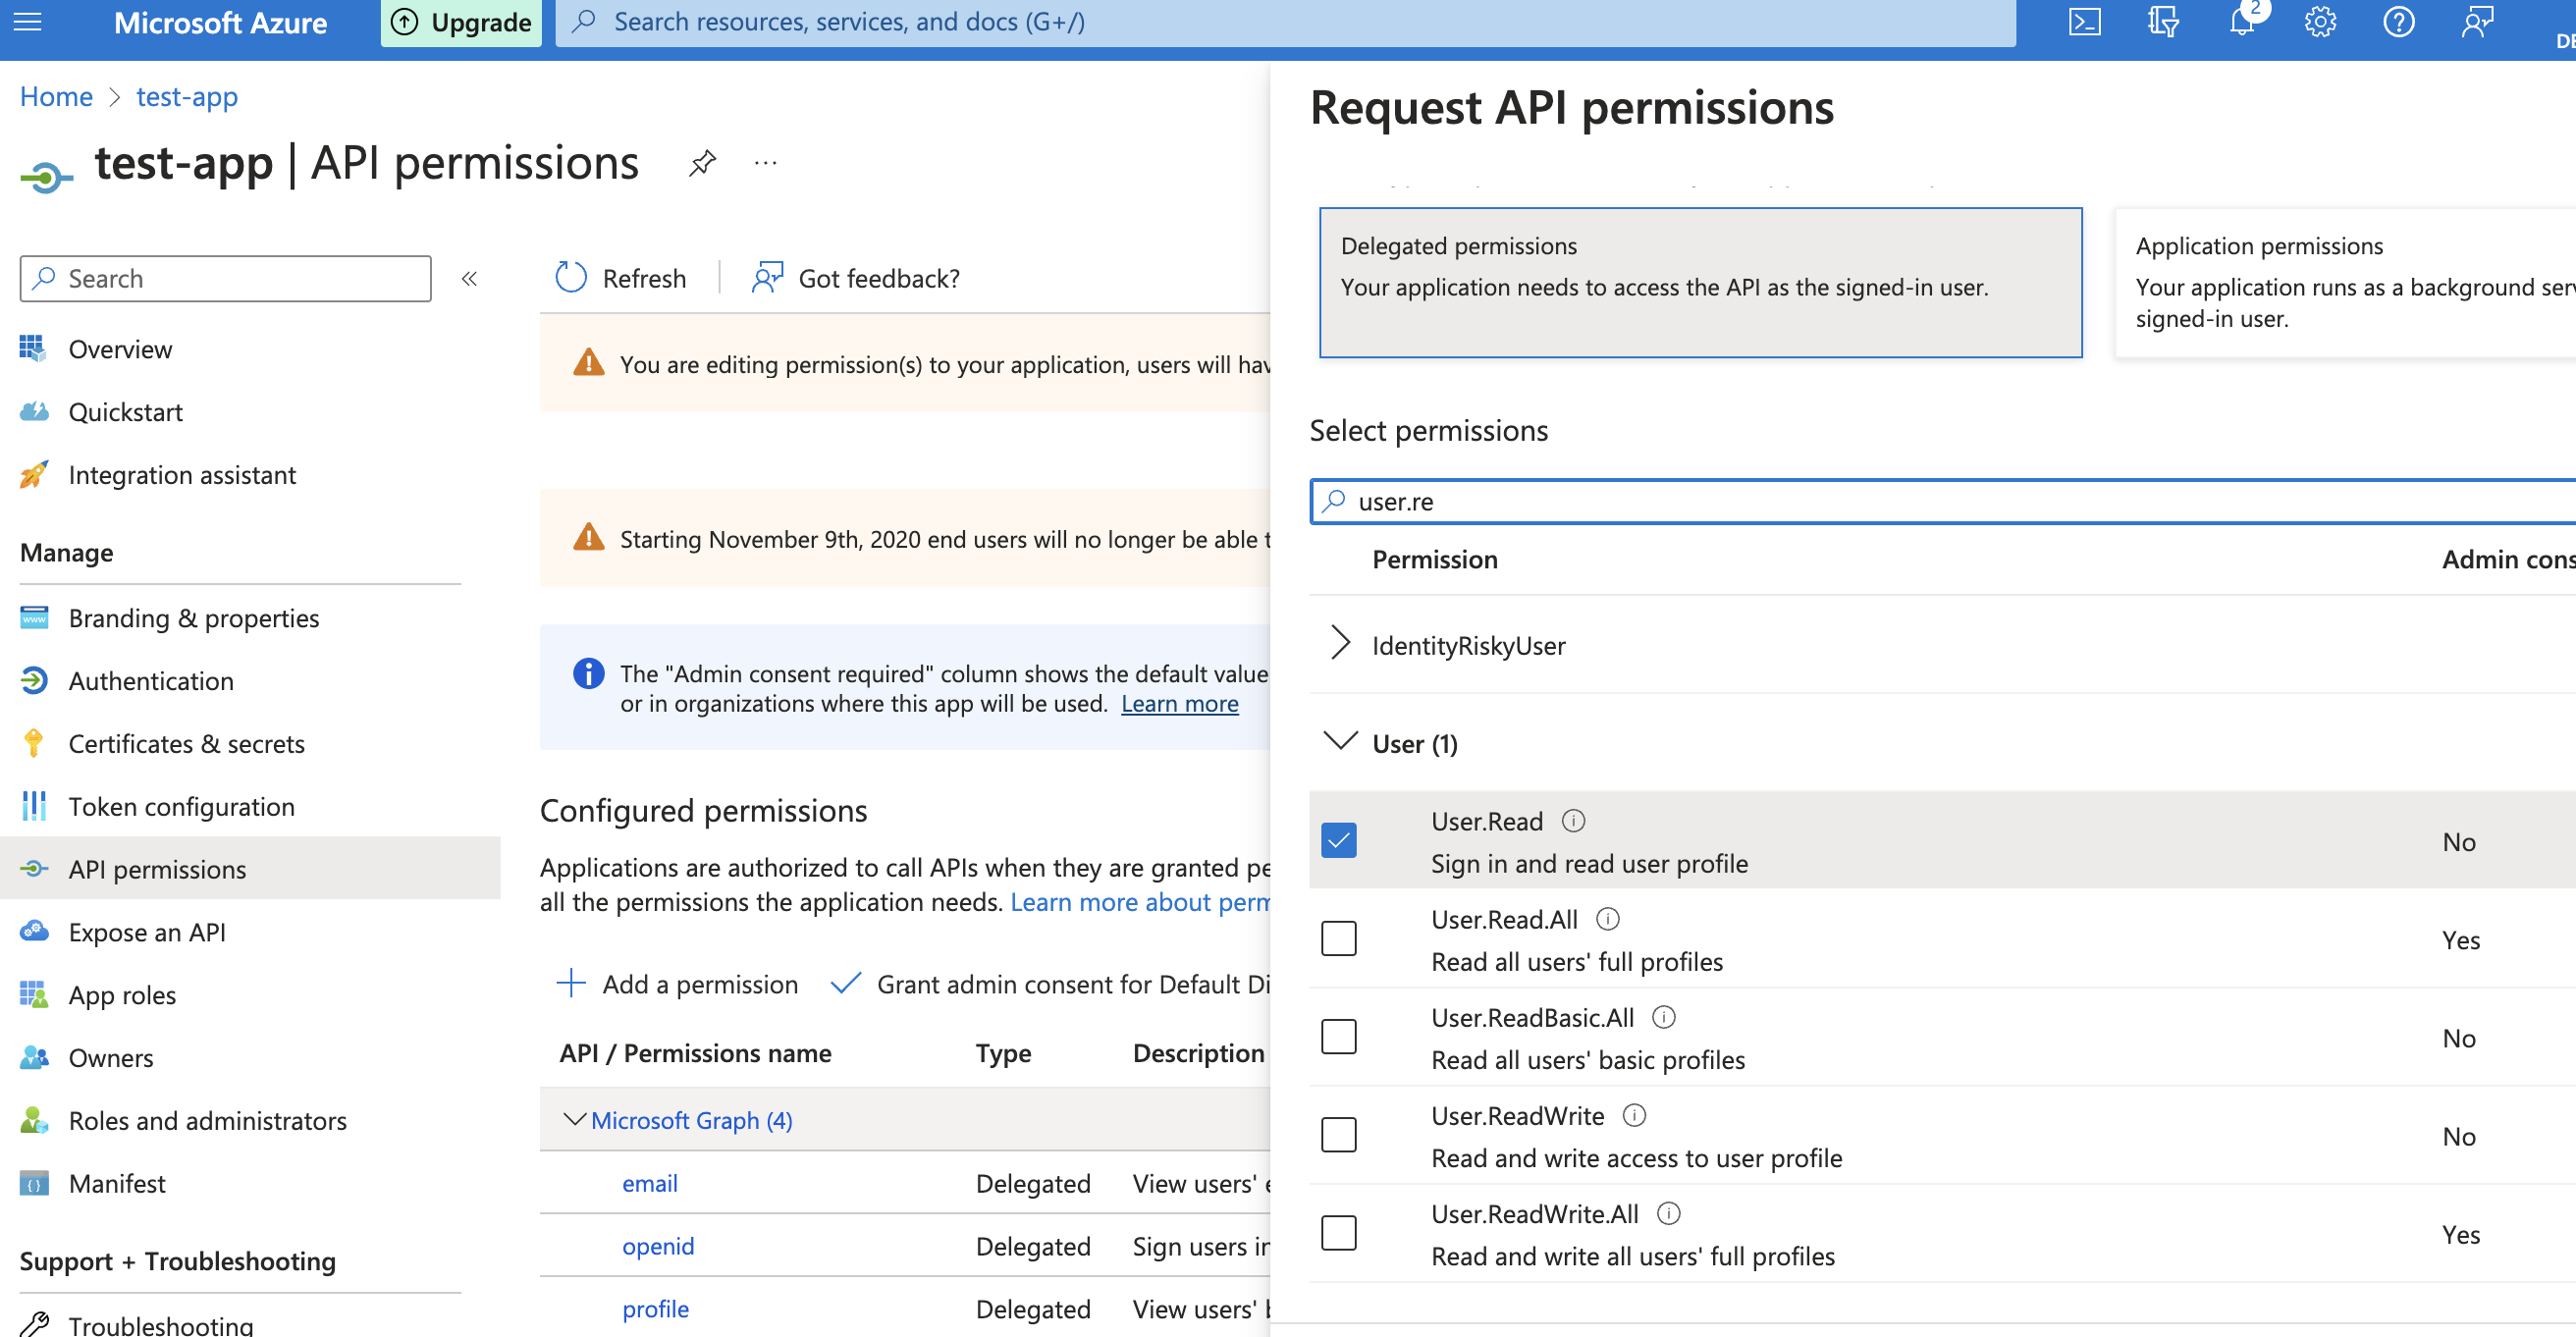Open Certificates & secrets
2576x1337 pixels.
pyautogui.click(x=187, y=744)
